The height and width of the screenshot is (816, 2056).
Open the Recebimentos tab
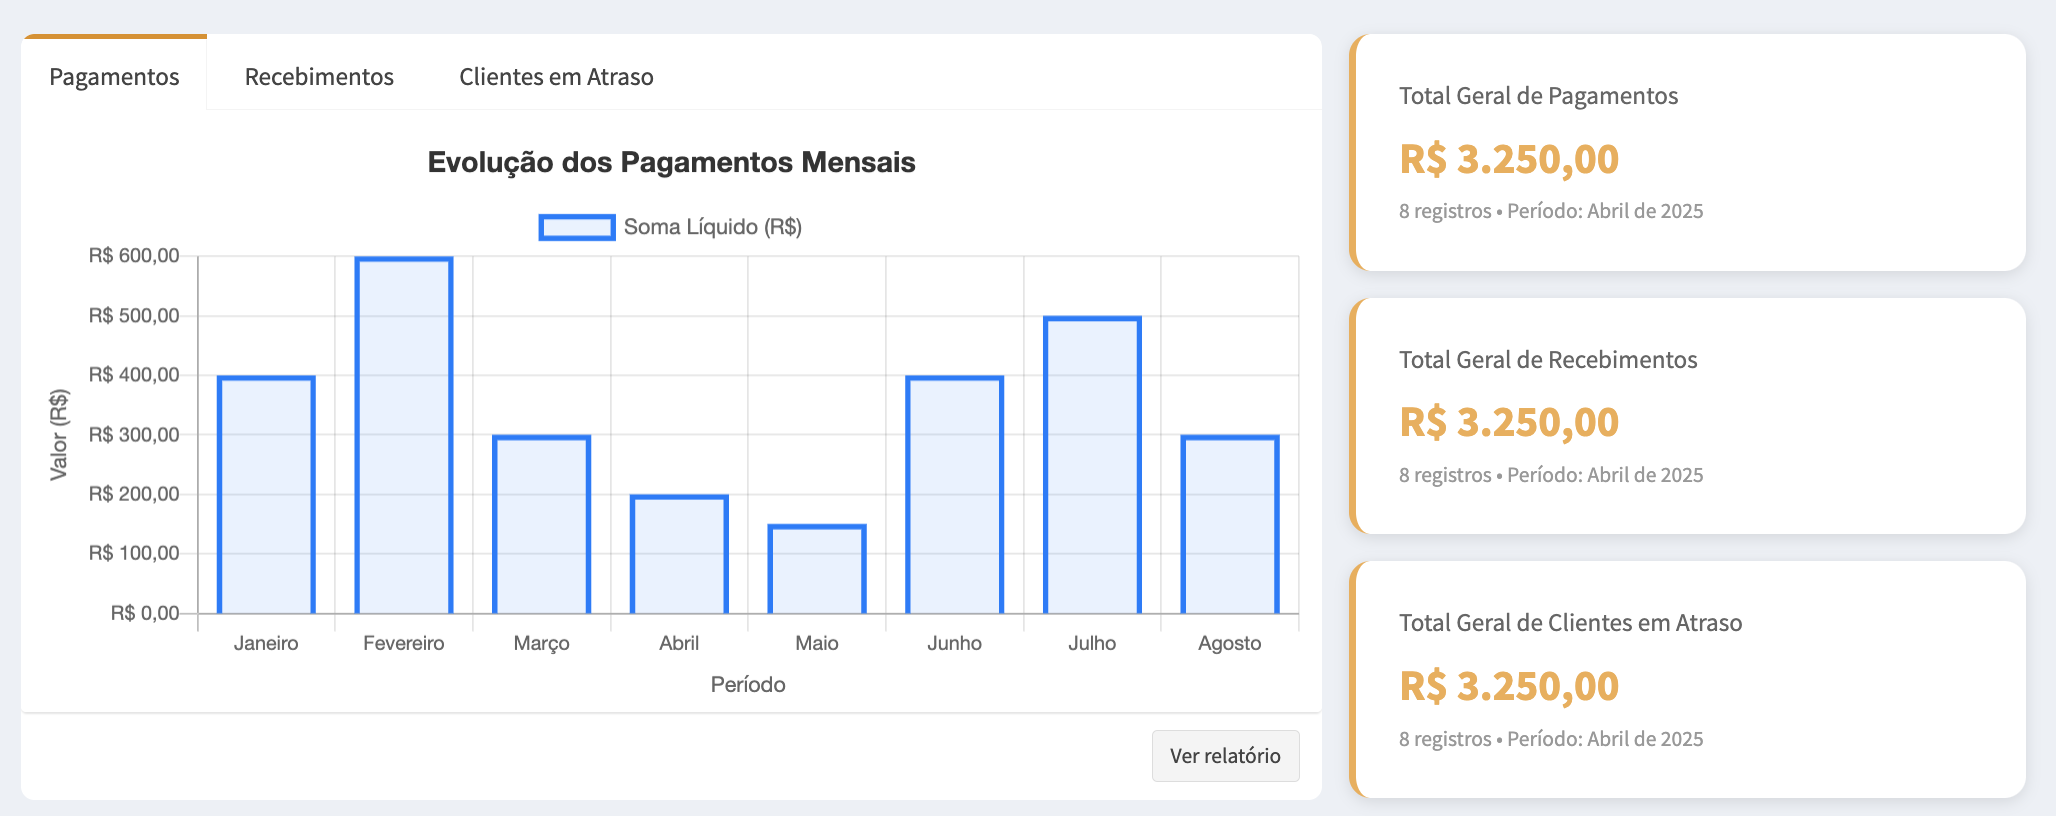[319, 77]
